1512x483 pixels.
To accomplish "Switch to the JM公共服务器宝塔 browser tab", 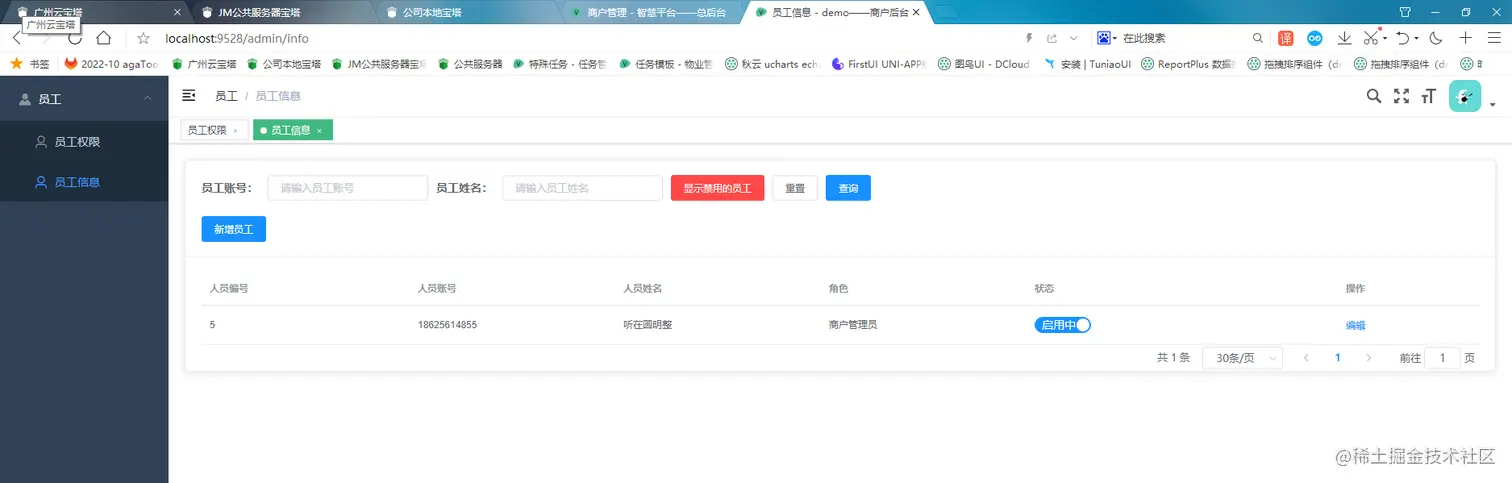I will (x=282, y=12).
